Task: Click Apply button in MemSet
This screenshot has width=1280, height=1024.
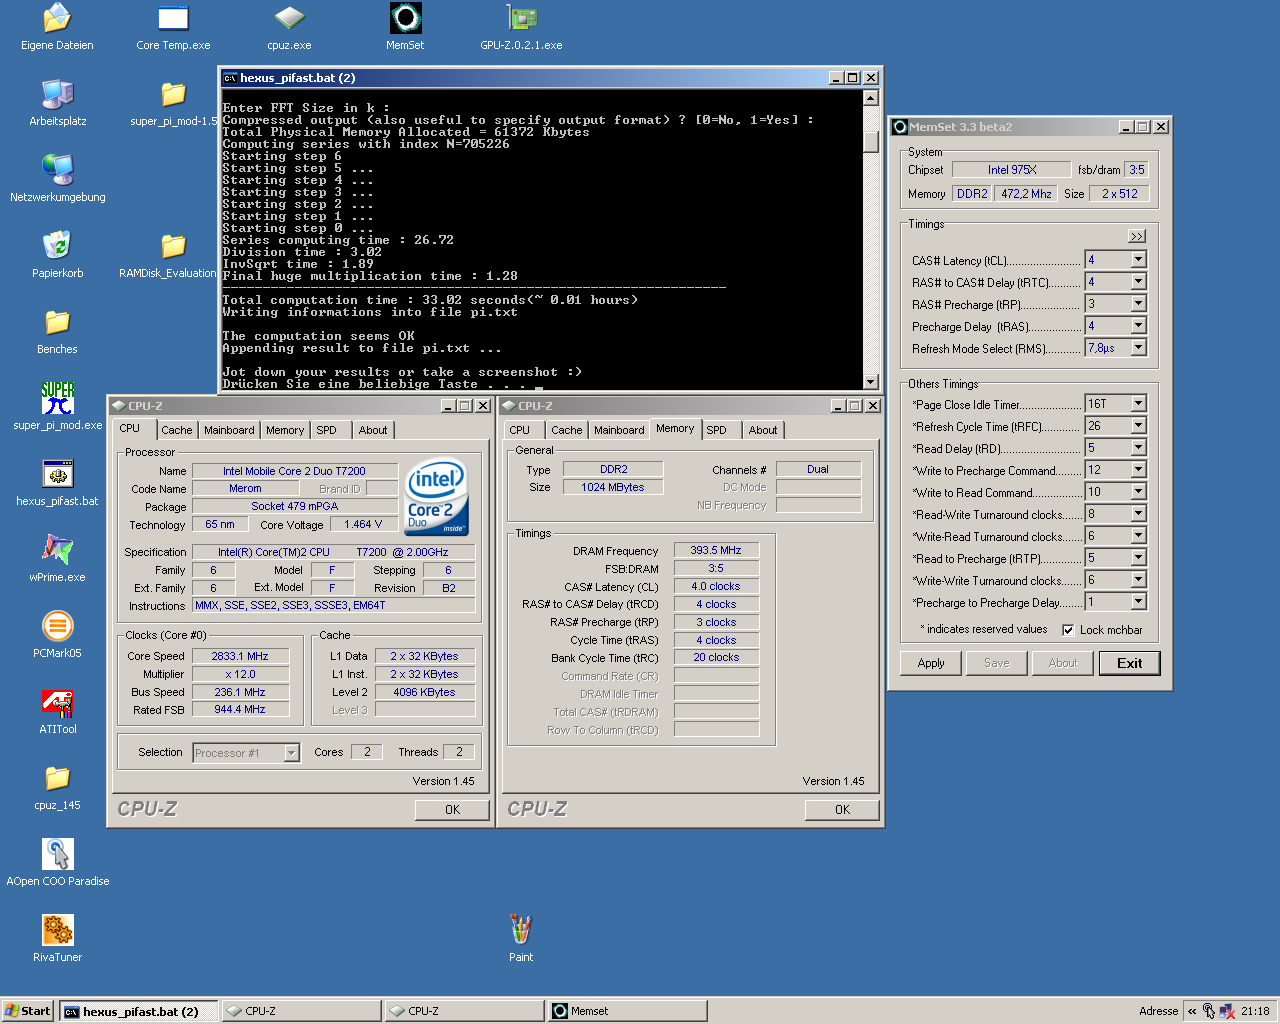Action: click(931, 663)
